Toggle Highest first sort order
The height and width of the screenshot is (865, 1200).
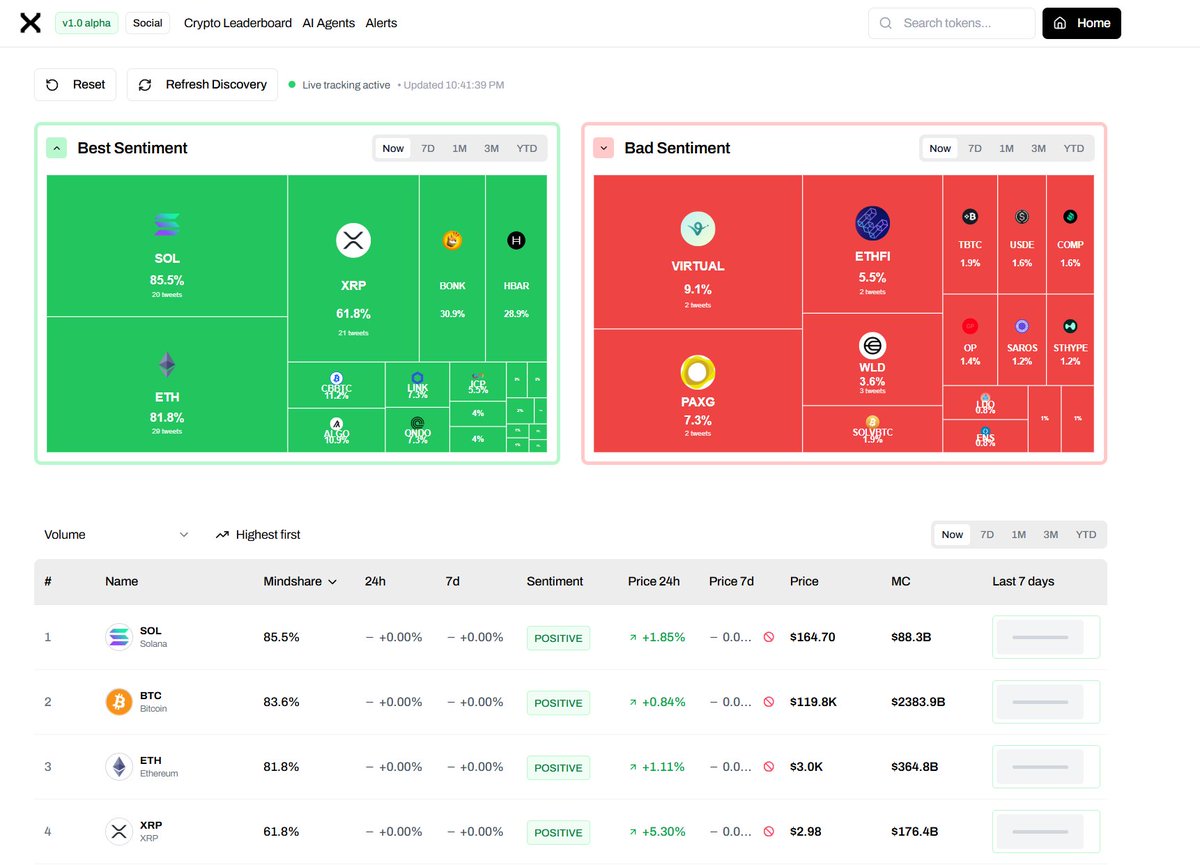(x=258, y=535)
